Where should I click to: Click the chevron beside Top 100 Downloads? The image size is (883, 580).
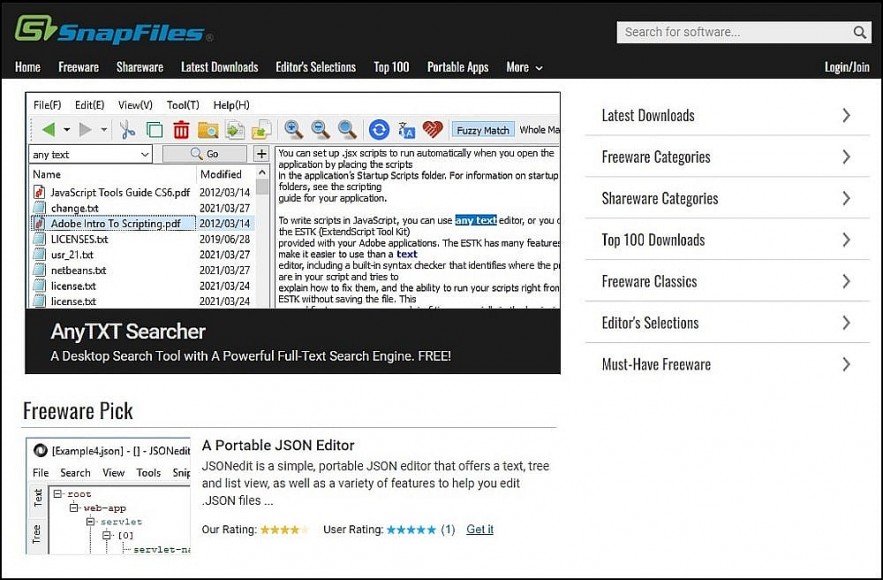pos(846,240)
